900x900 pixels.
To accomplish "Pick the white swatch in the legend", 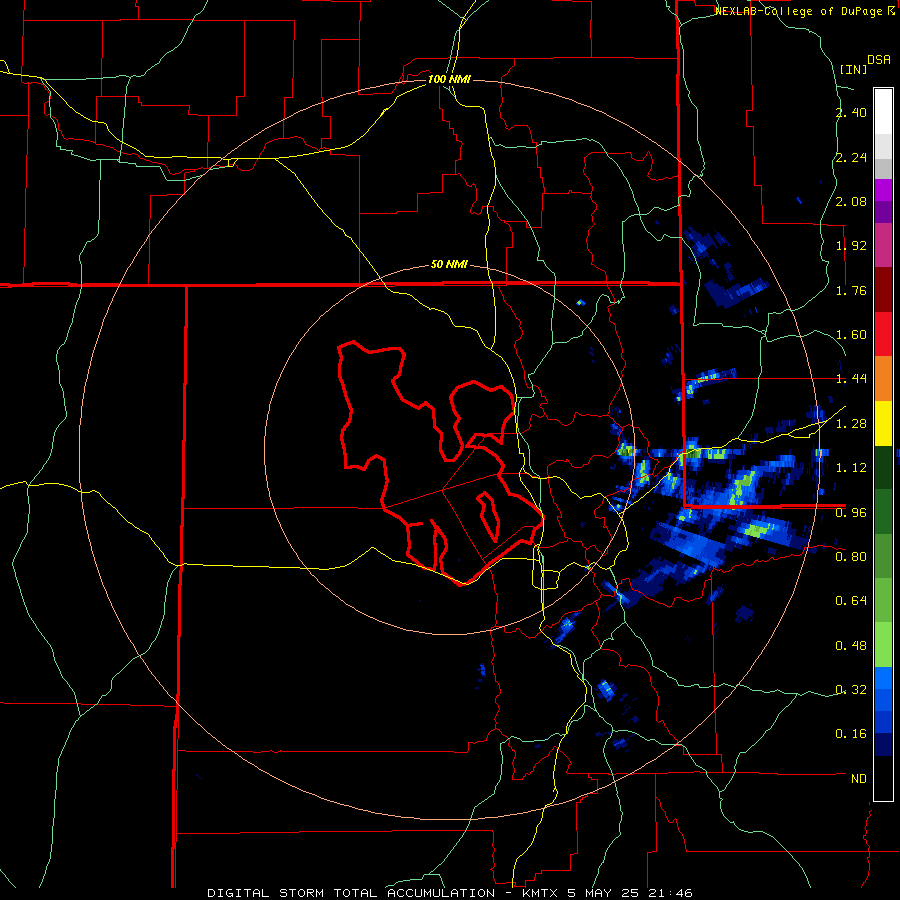I will pos(883,111).
